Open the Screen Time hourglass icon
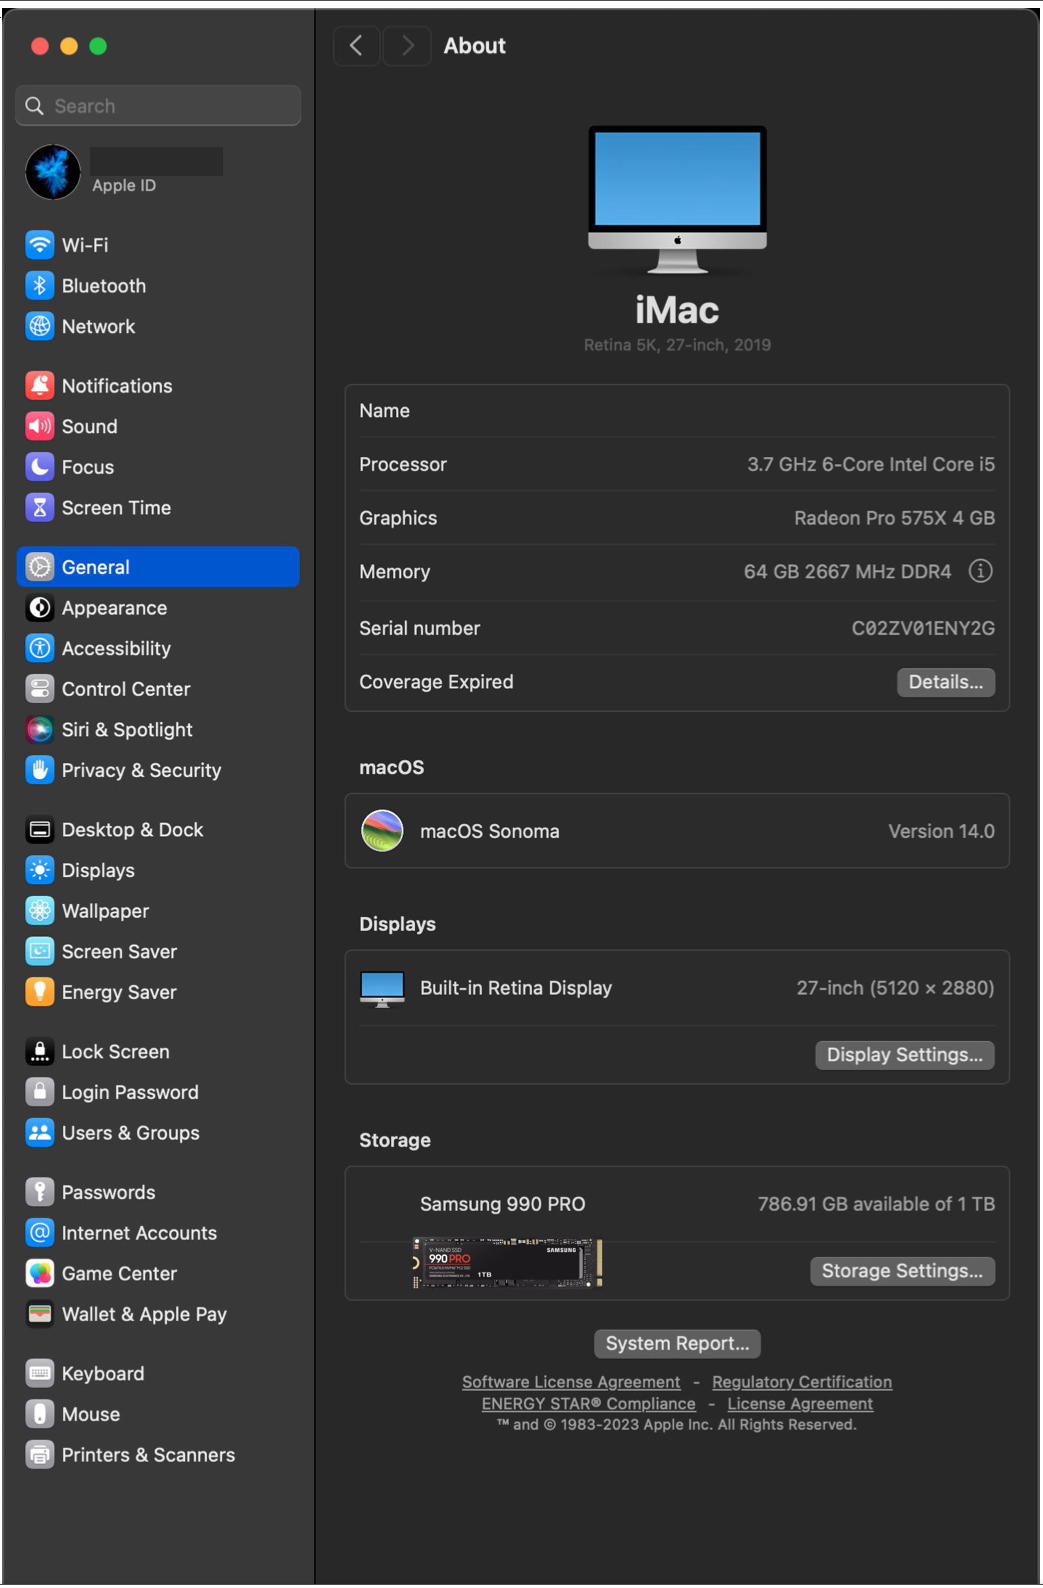1043x1588 pixels. point(39,508)
